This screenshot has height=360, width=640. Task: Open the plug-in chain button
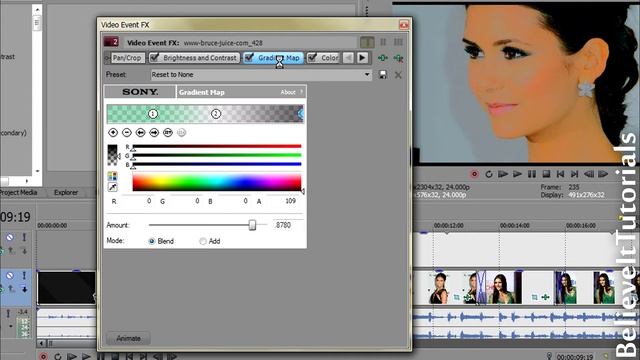(382, 58)
